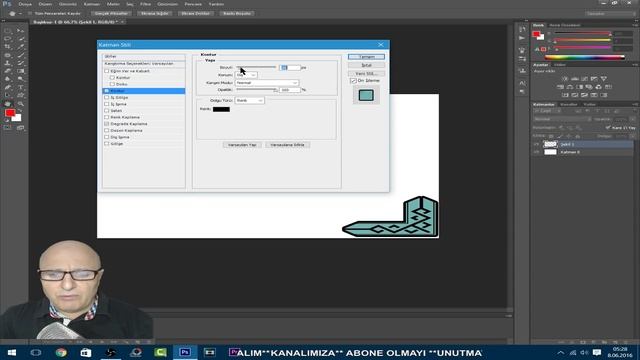The image size is (640, 360).
Task: Add a Brightness/Contrast adjustment
Action: pyautogui.click(x=565, y=78)
